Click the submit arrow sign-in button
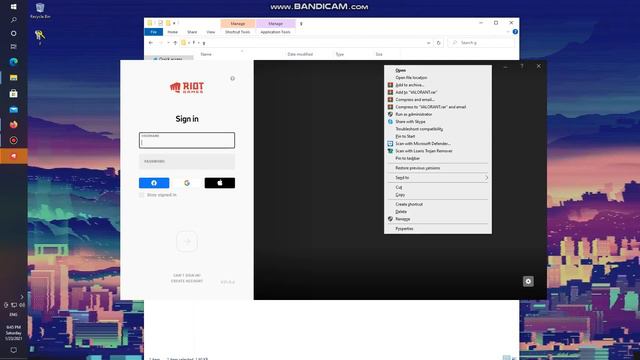This screenshot has height=360, width=640. point(187,242)
